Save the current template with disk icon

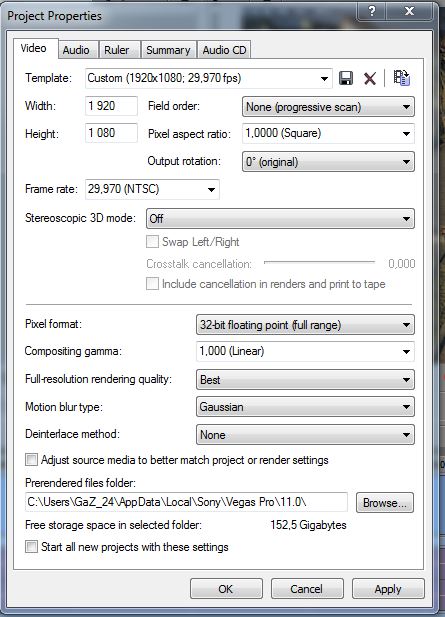346,78
